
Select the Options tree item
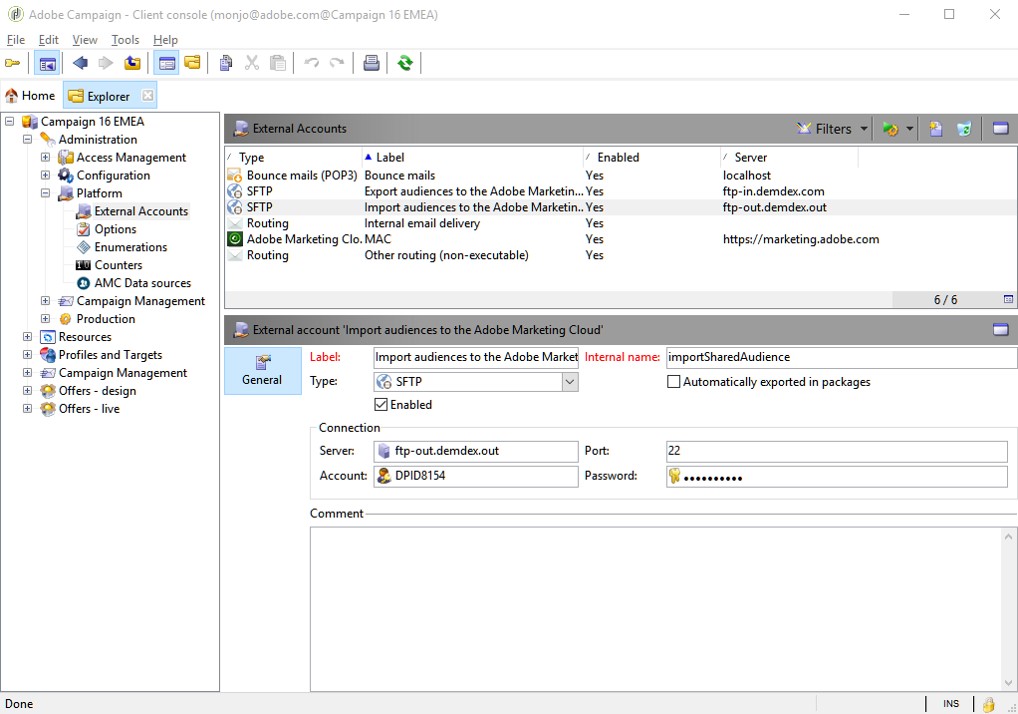(115, 229)
